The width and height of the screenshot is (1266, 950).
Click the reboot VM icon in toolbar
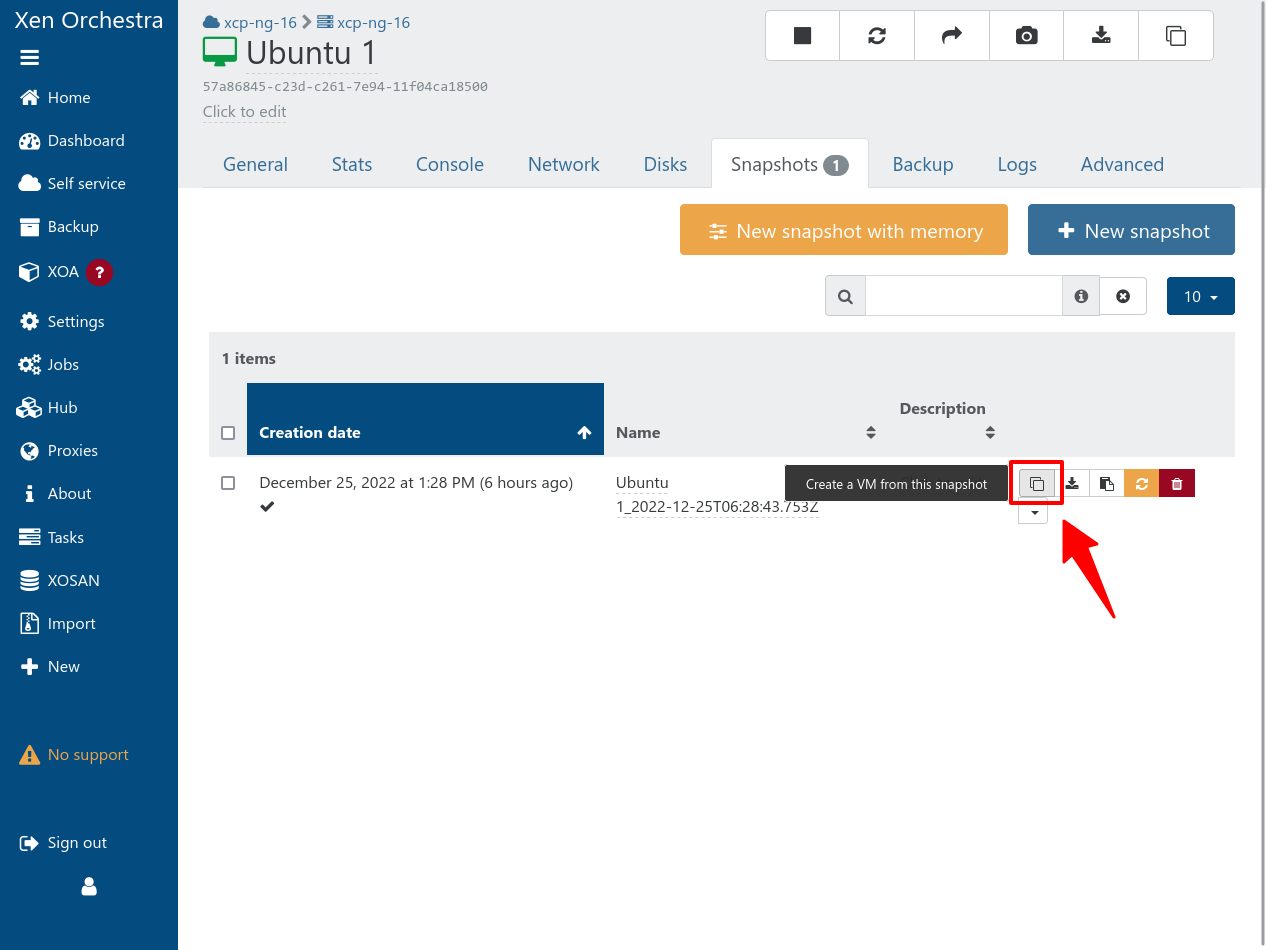[x=877, y=36]
